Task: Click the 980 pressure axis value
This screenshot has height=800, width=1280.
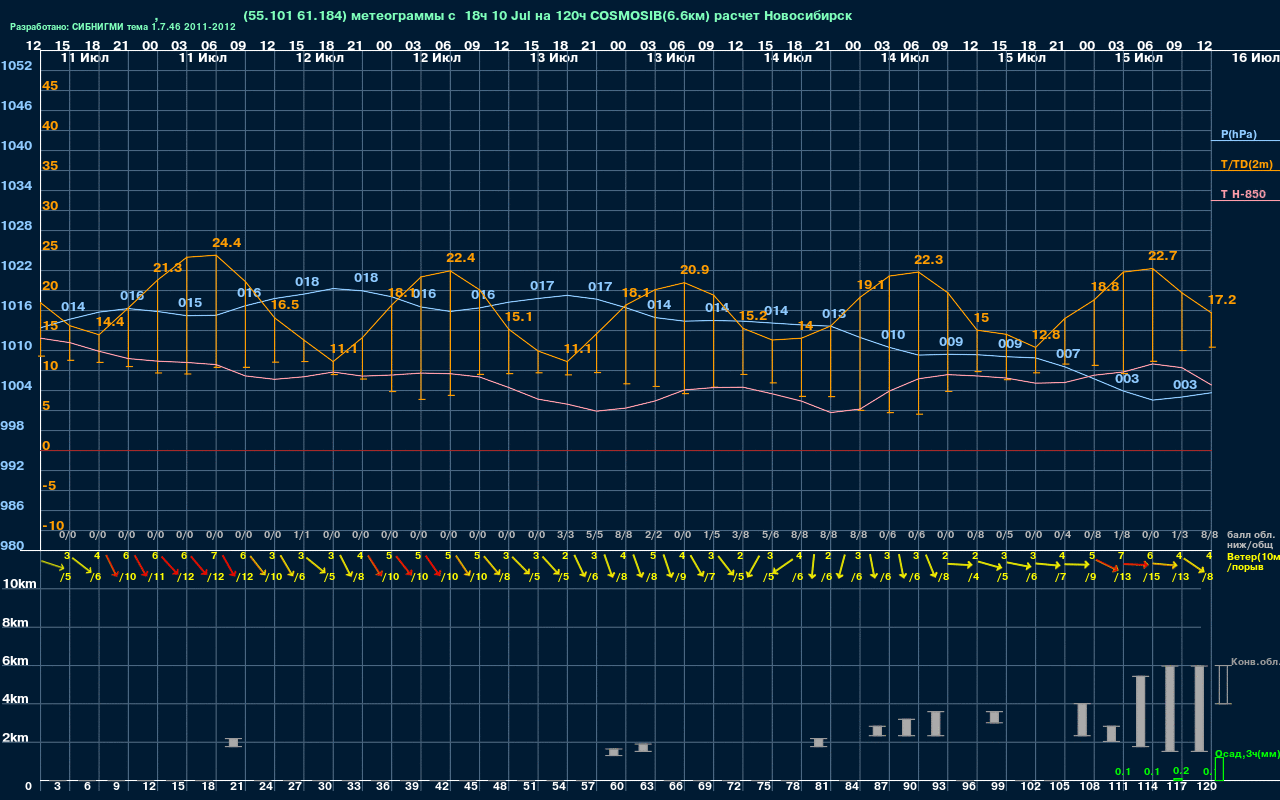Action: 13,545
